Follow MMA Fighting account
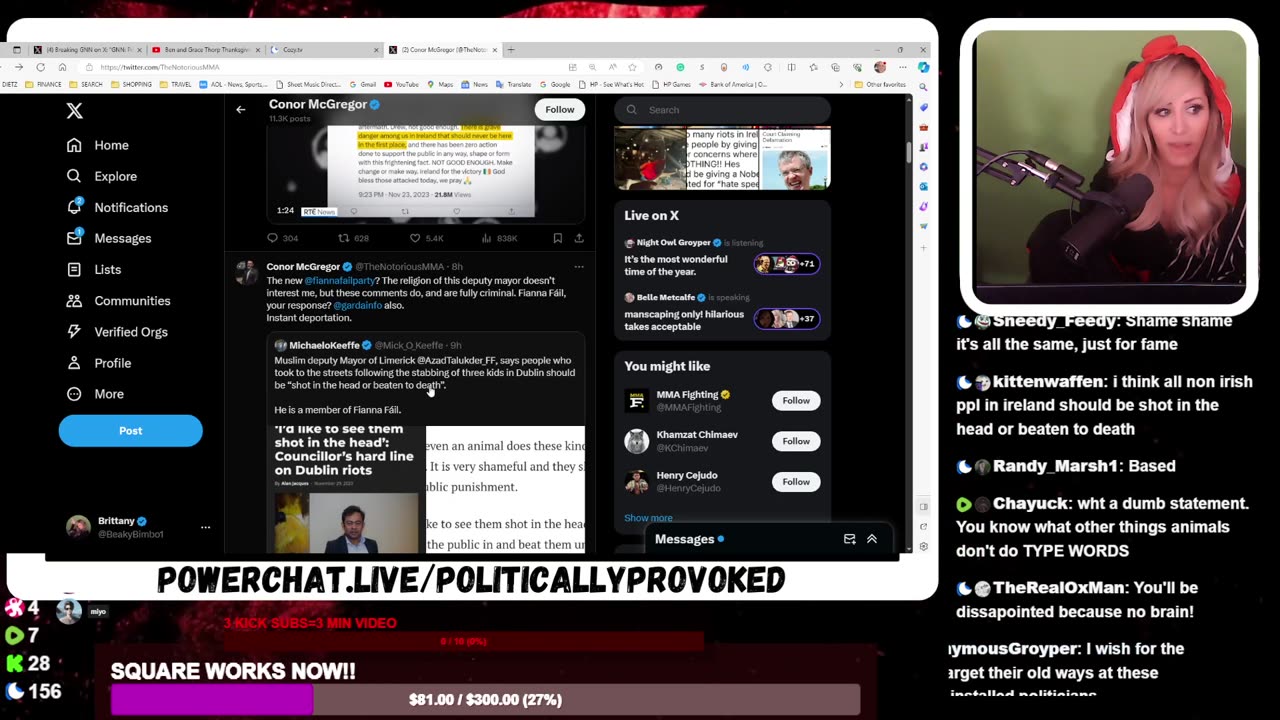 click(796, 400)
